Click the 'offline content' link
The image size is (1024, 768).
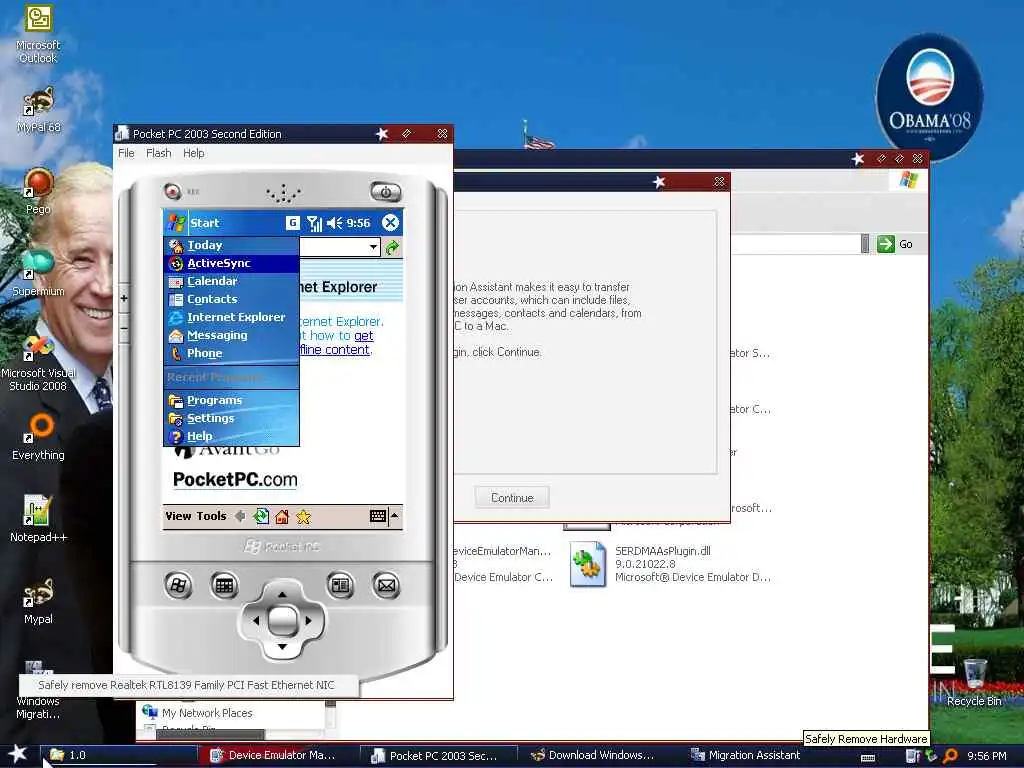[335, 350]
